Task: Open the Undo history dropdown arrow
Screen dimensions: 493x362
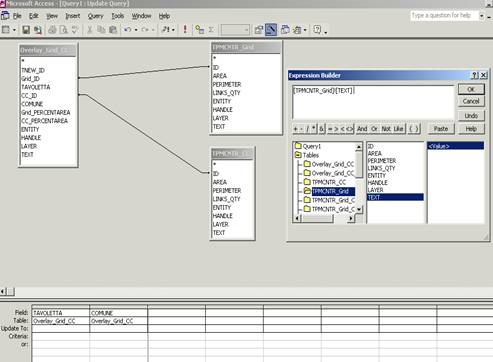Action: tap(136, 30)
